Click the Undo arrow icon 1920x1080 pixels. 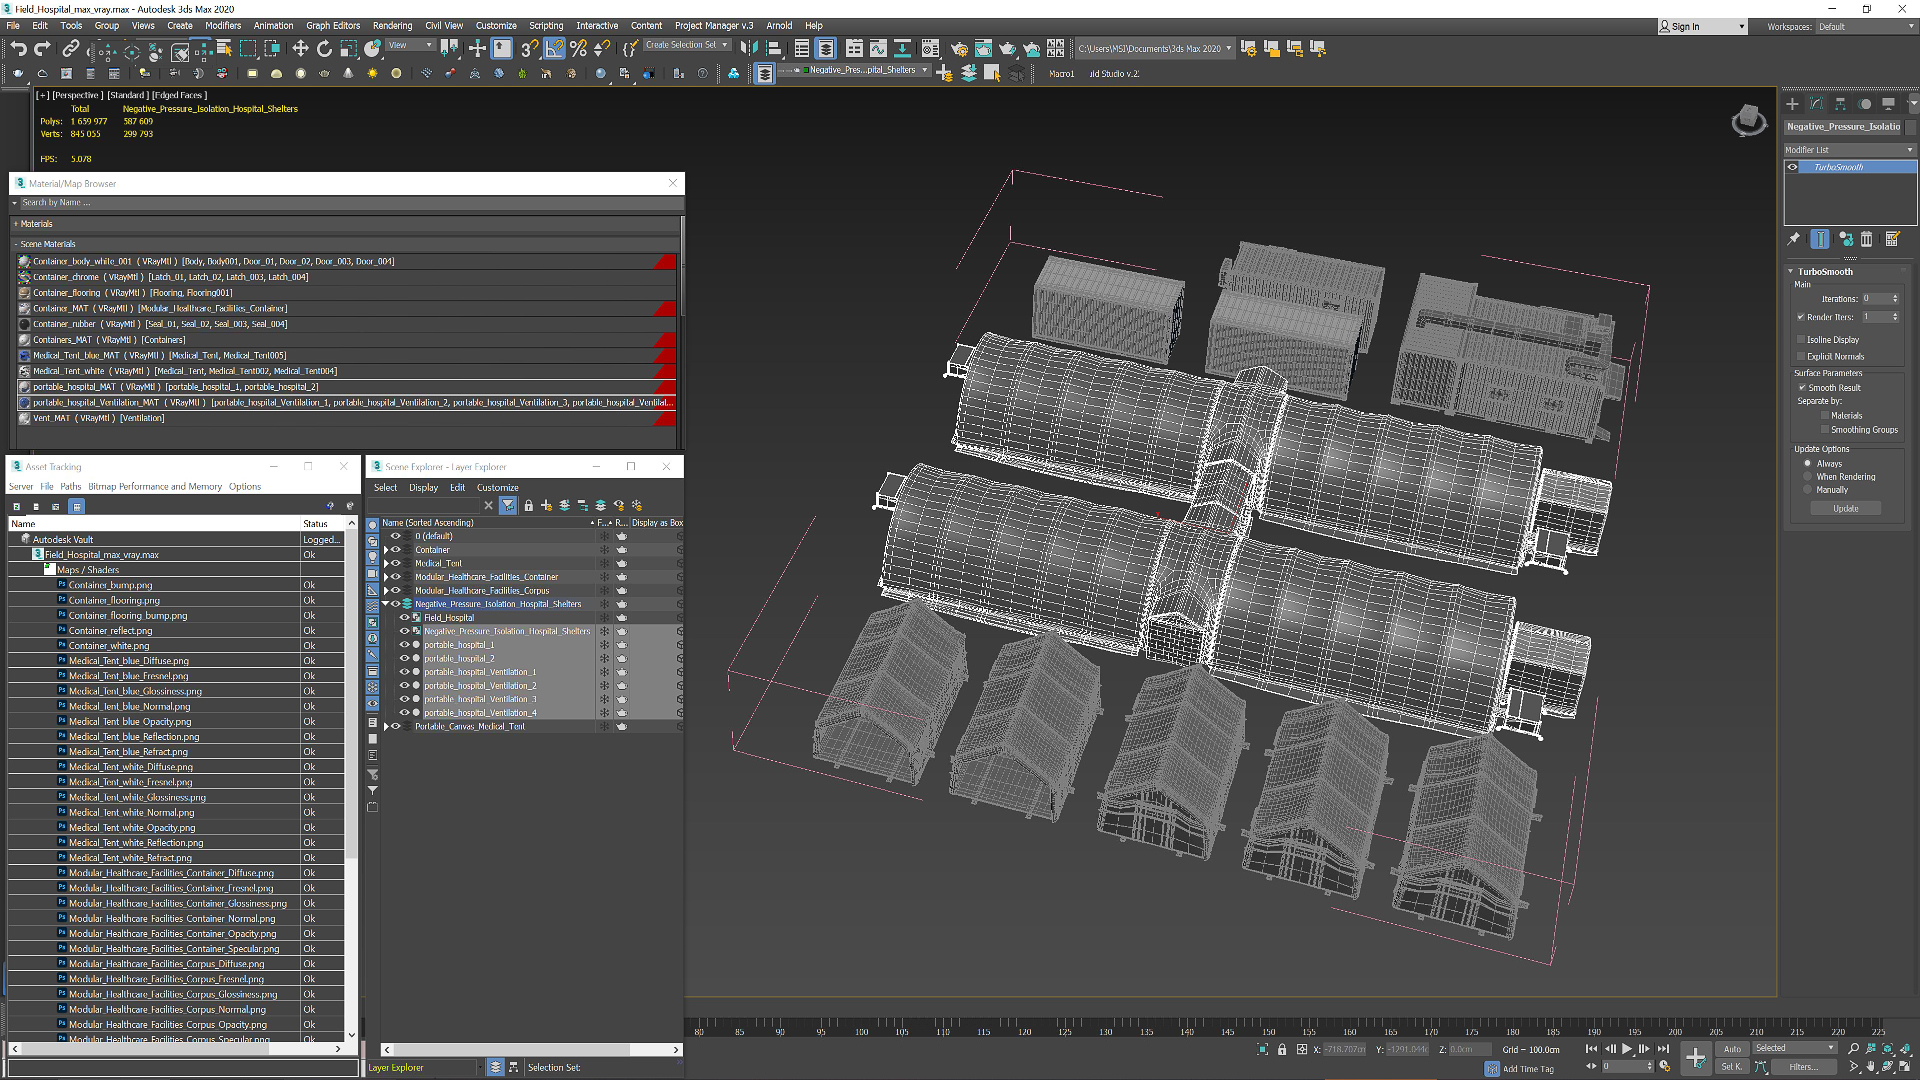pos(18,48)
